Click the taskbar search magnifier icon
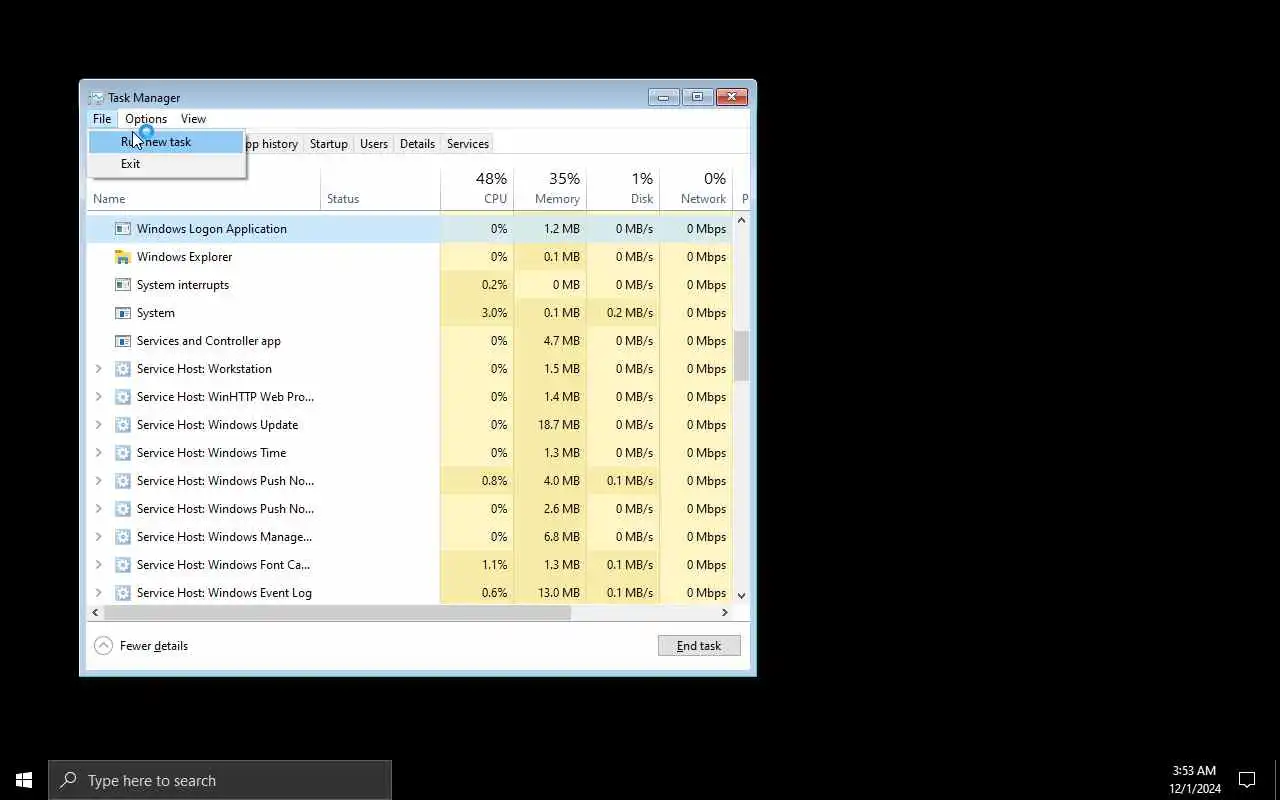This screenshot has height=800, width=1280. 68,780
